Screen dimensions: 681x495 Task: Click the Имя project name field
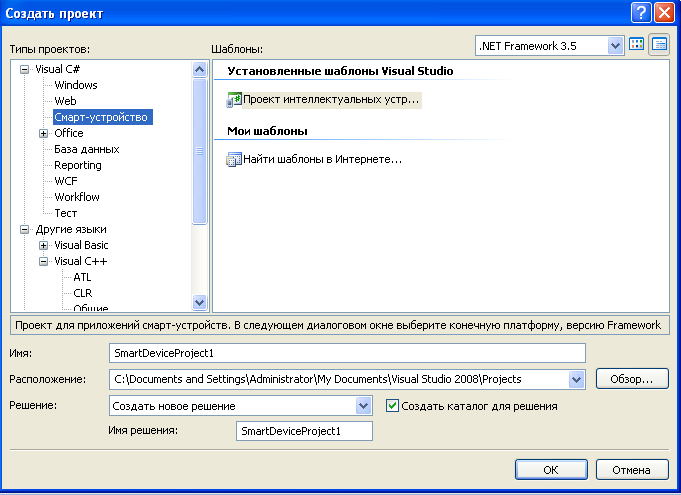click(347, 353)
